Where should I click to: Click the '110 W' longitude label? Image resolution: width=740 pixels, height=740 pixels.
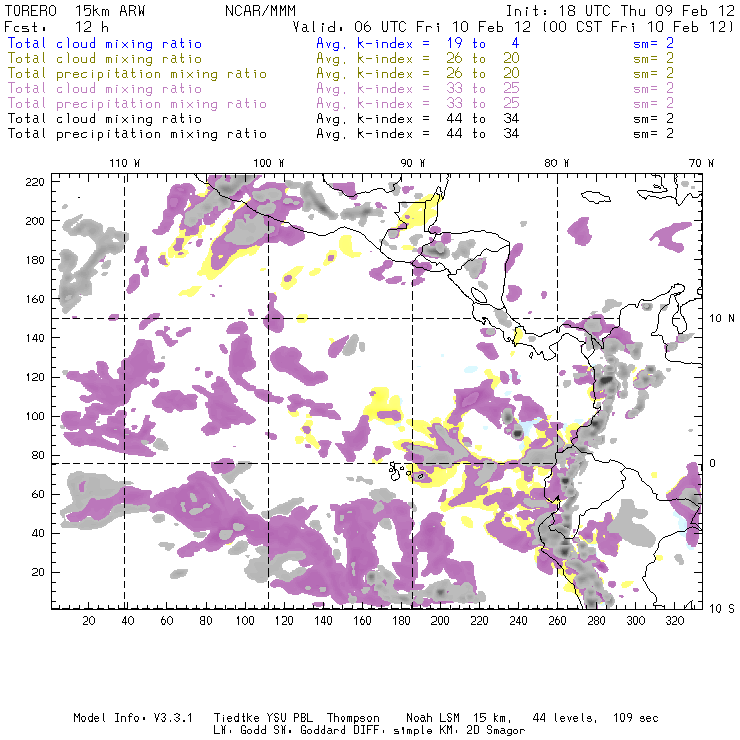click(125, 163)
